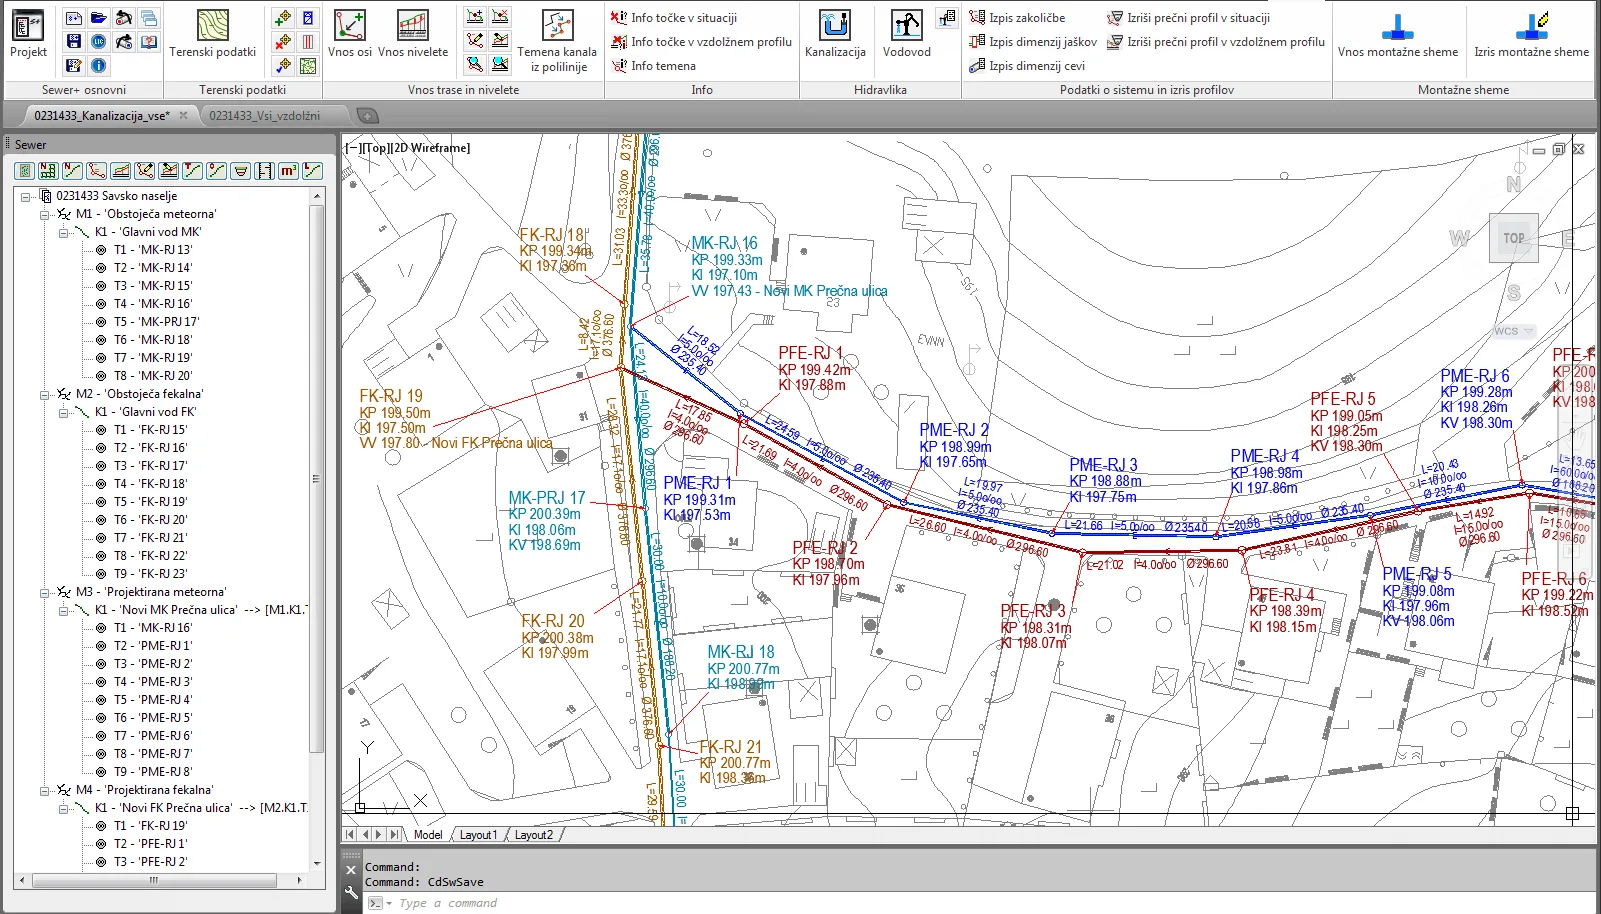Viewport: 1601px width, 914px height.
Task: Collapse the M3 'Projektirana meteorna' tree node
Action: (x=45, y=592)
